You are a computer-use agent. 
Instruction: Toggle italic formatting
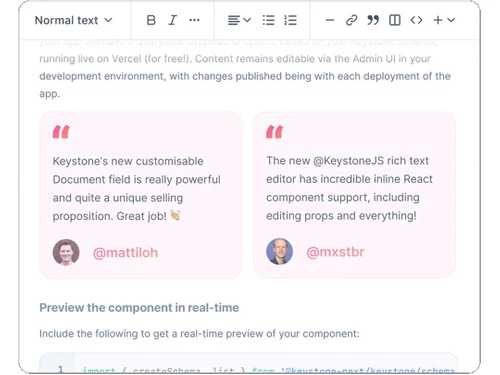[x=172, y=20]
